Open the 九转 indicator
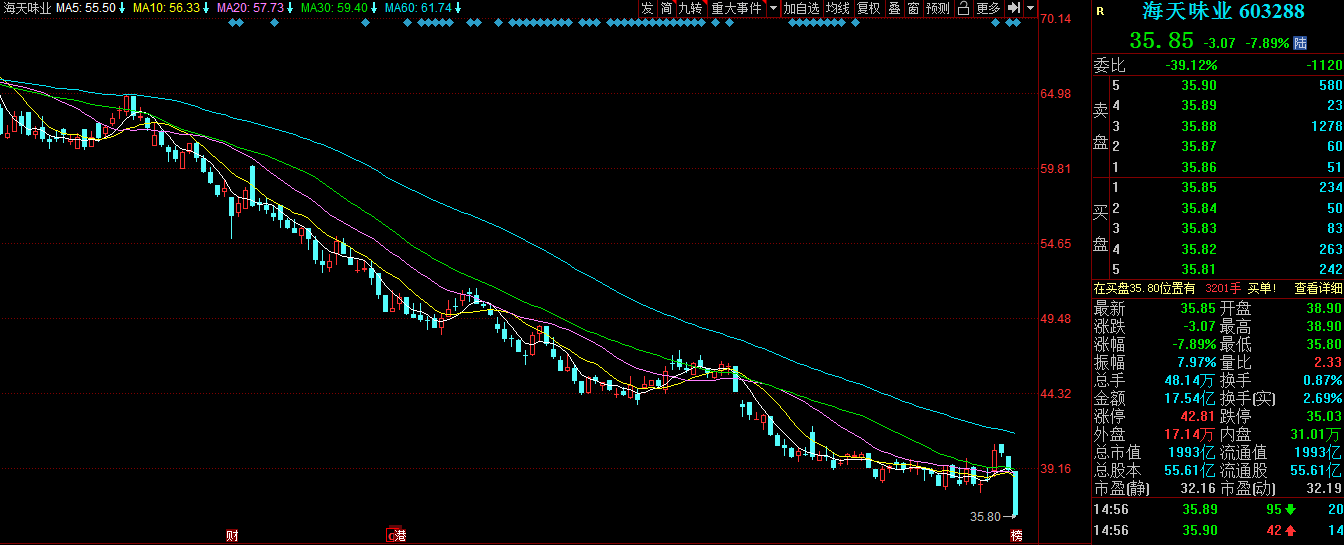The height and width of the screenshot is (545, 1344). tap(690, 8)
